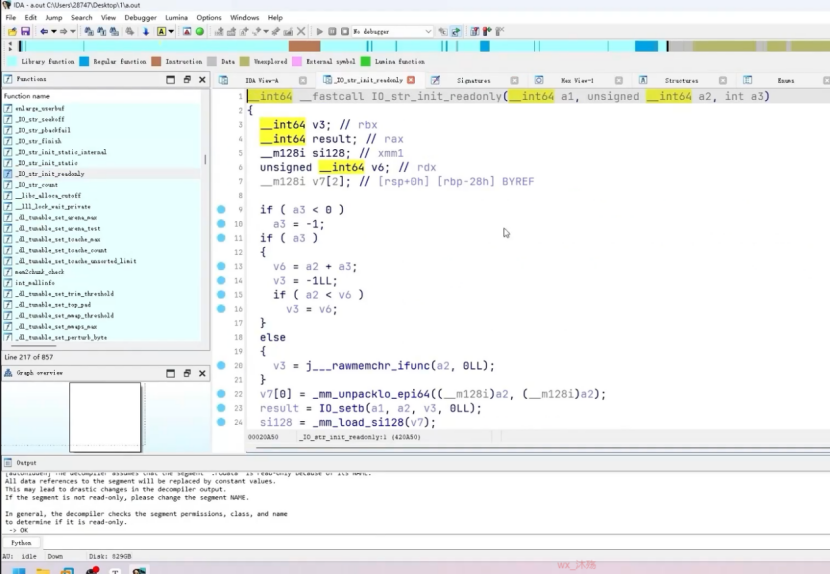The width and height of the screenshot is (830, 575).
Task: Open the No debugger dropdown
Action: pyautogui.click(x=392, y=32)
